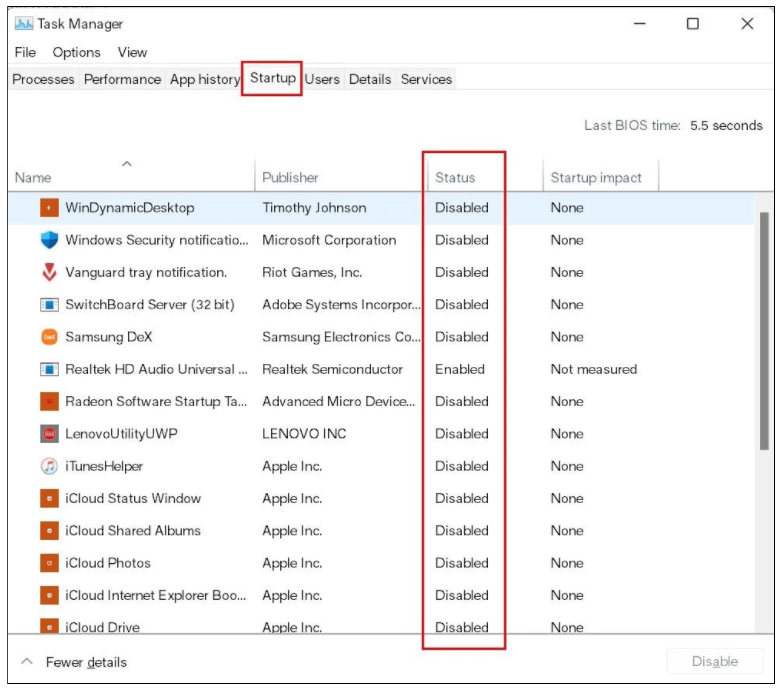Viewport: 780px width, 692px height.
Task: Select Windows Security notification row name
Action: [x=157, y=240]
